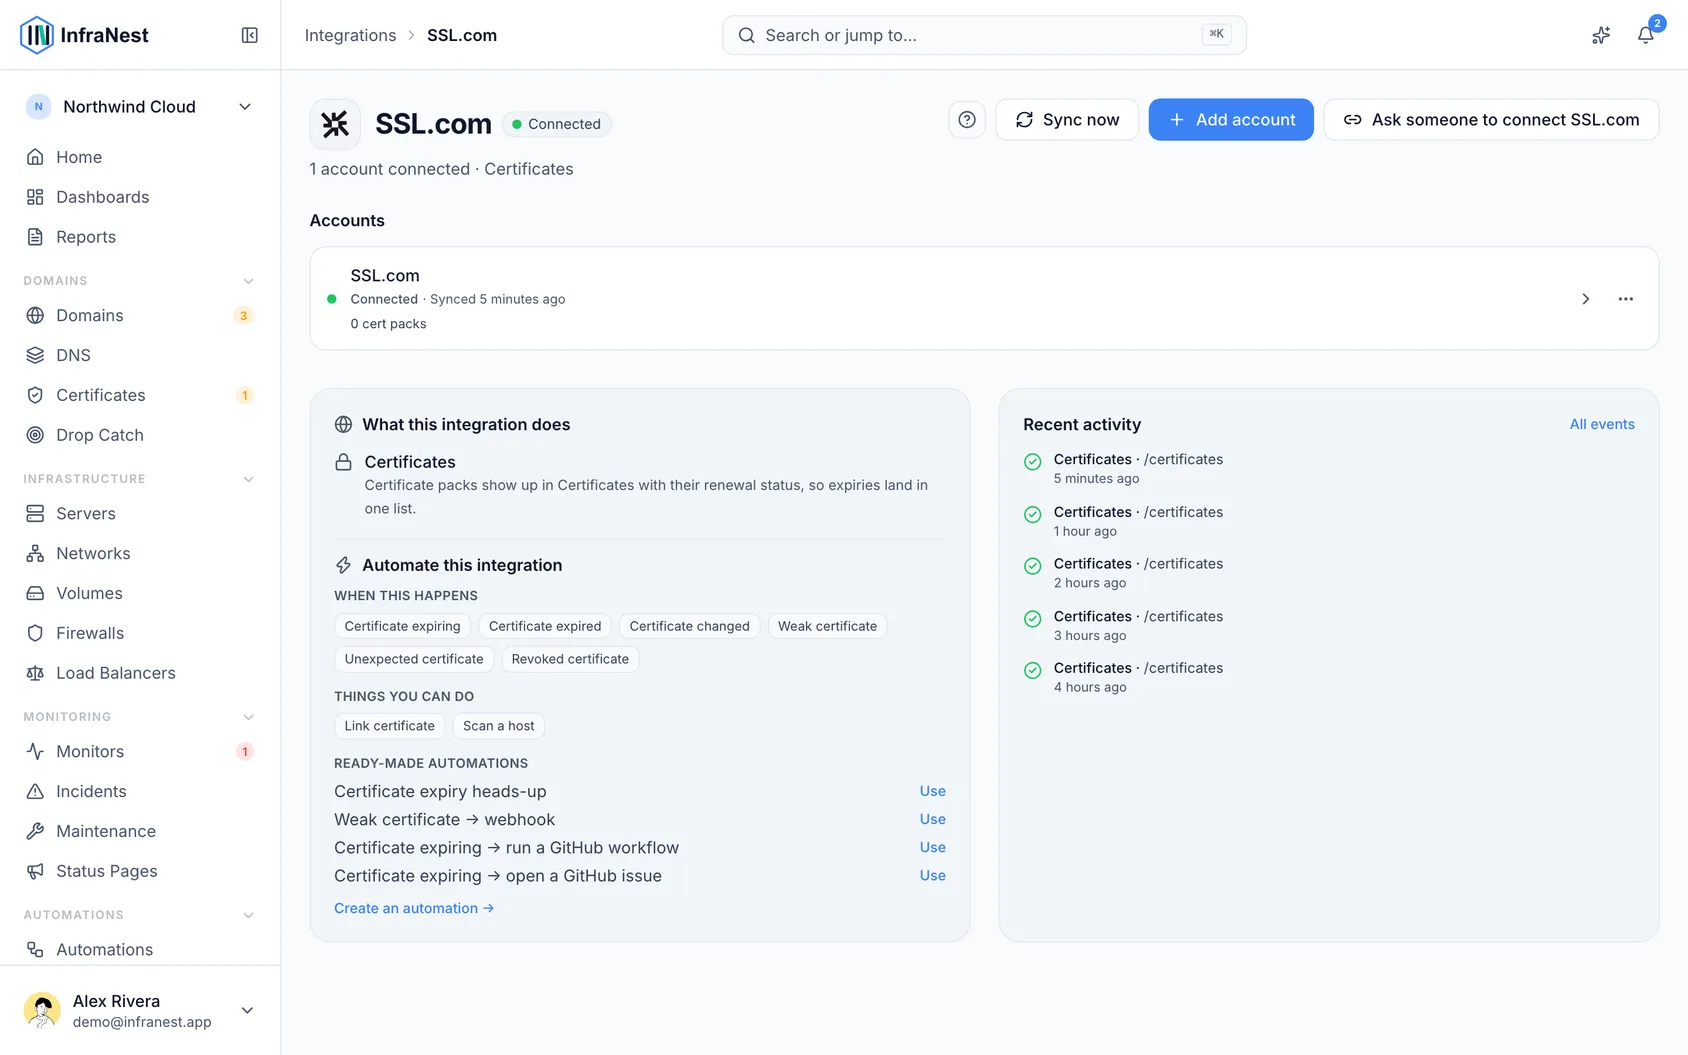Click Create an automation link

pos(414,908)
